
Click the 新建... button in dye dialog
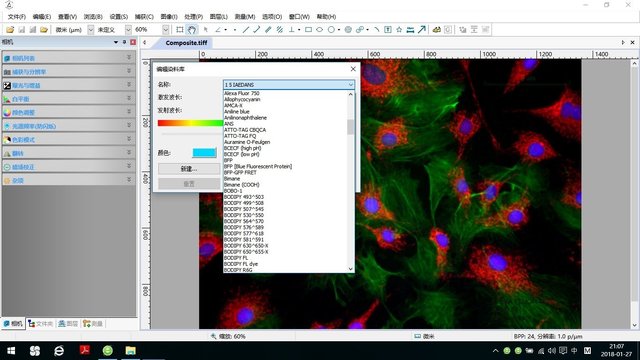[x=189, y=169]
